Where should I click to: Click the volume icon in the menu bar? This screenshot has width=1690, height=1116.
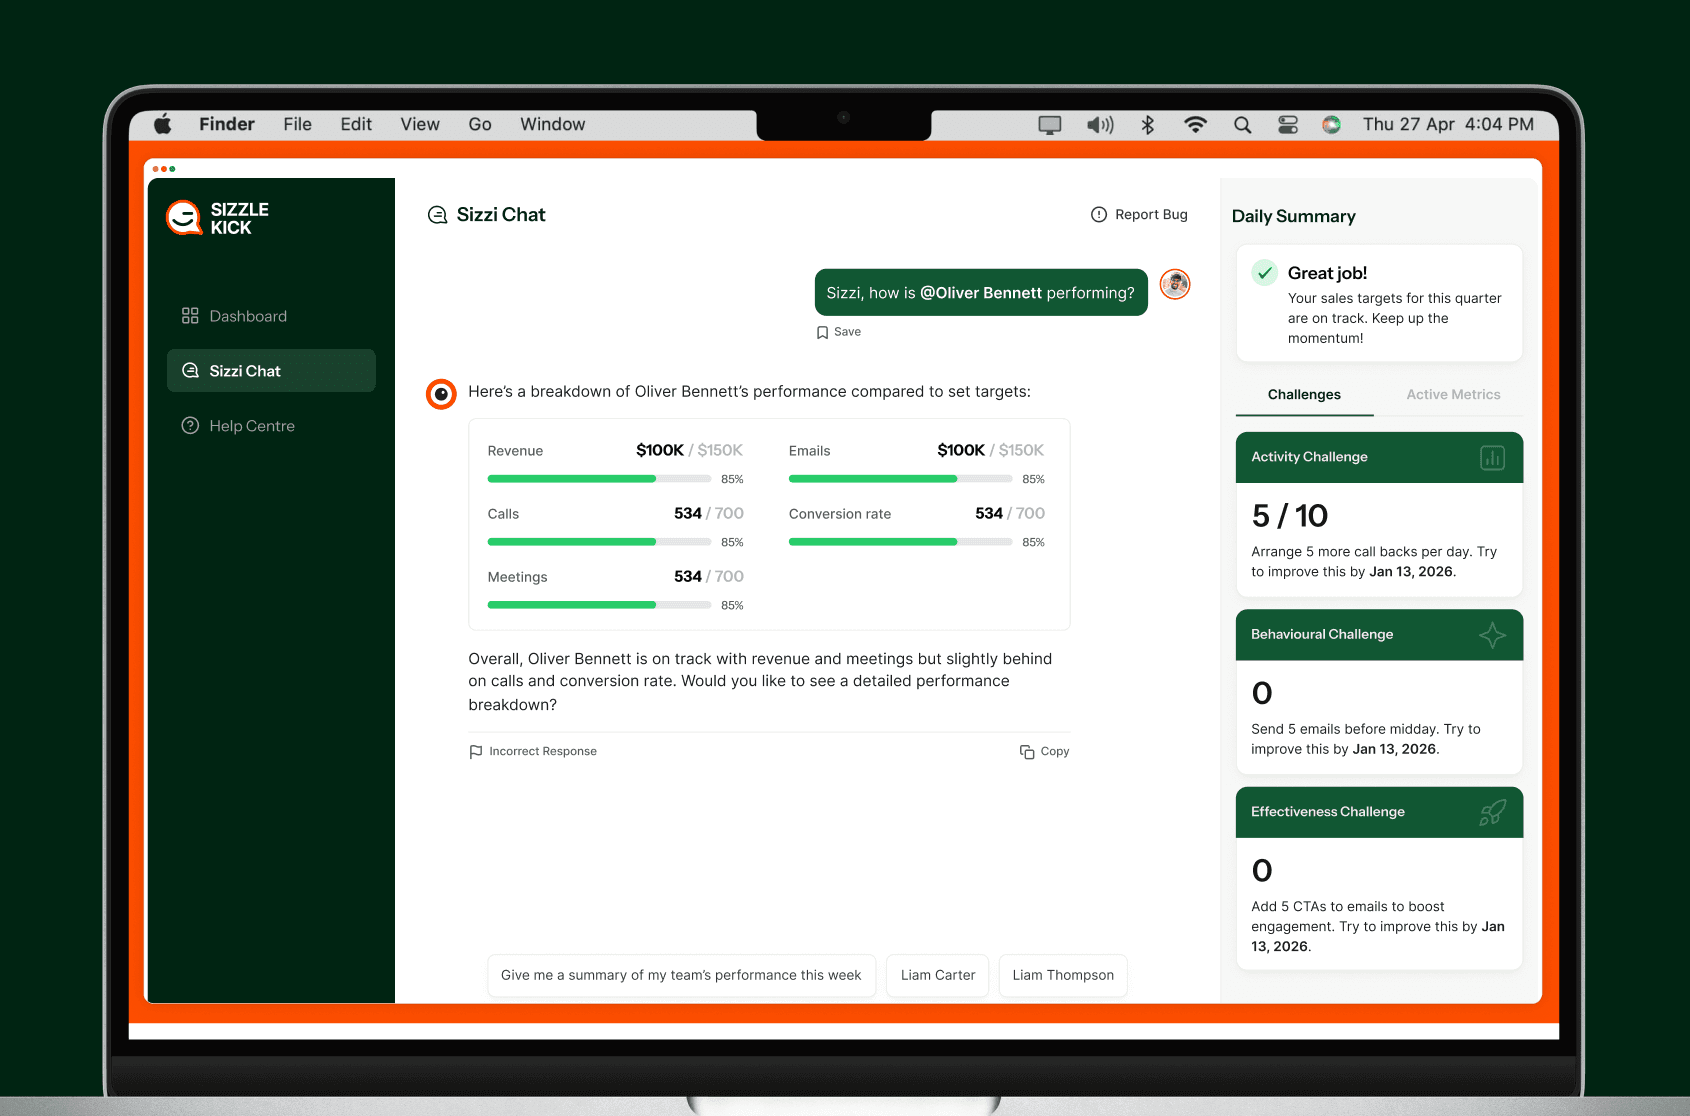pyautogui.click(x=1100, y=125)
